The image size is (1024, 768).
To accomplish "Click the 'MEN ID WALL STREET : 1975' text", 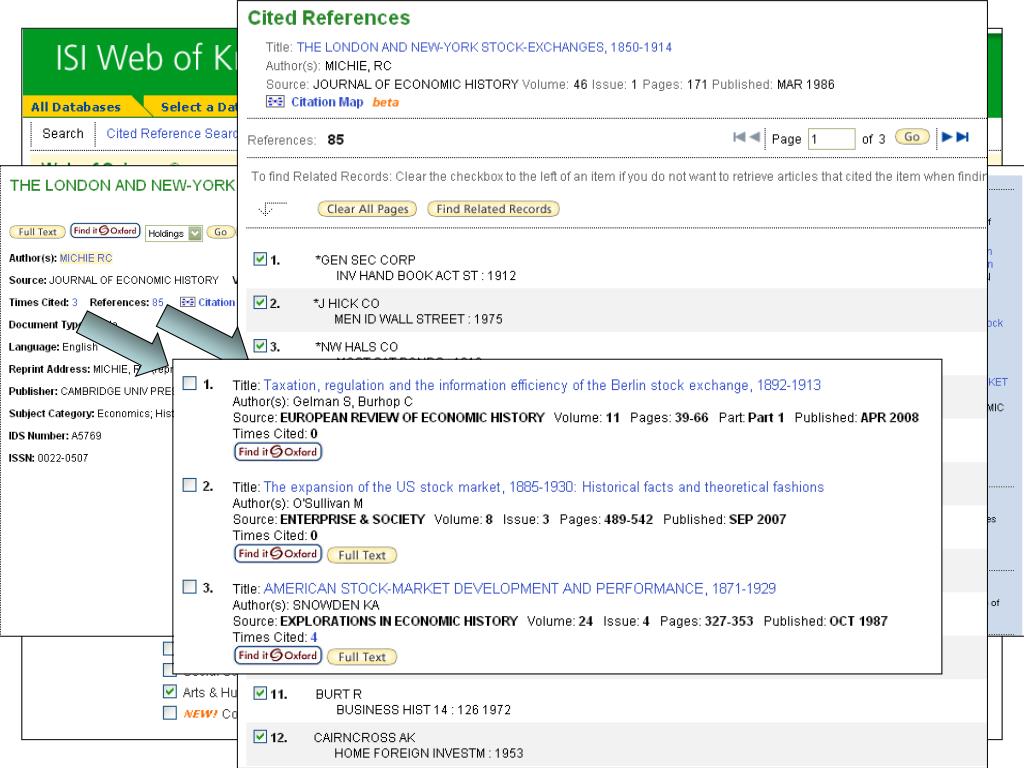I will (x=418, y=319).
